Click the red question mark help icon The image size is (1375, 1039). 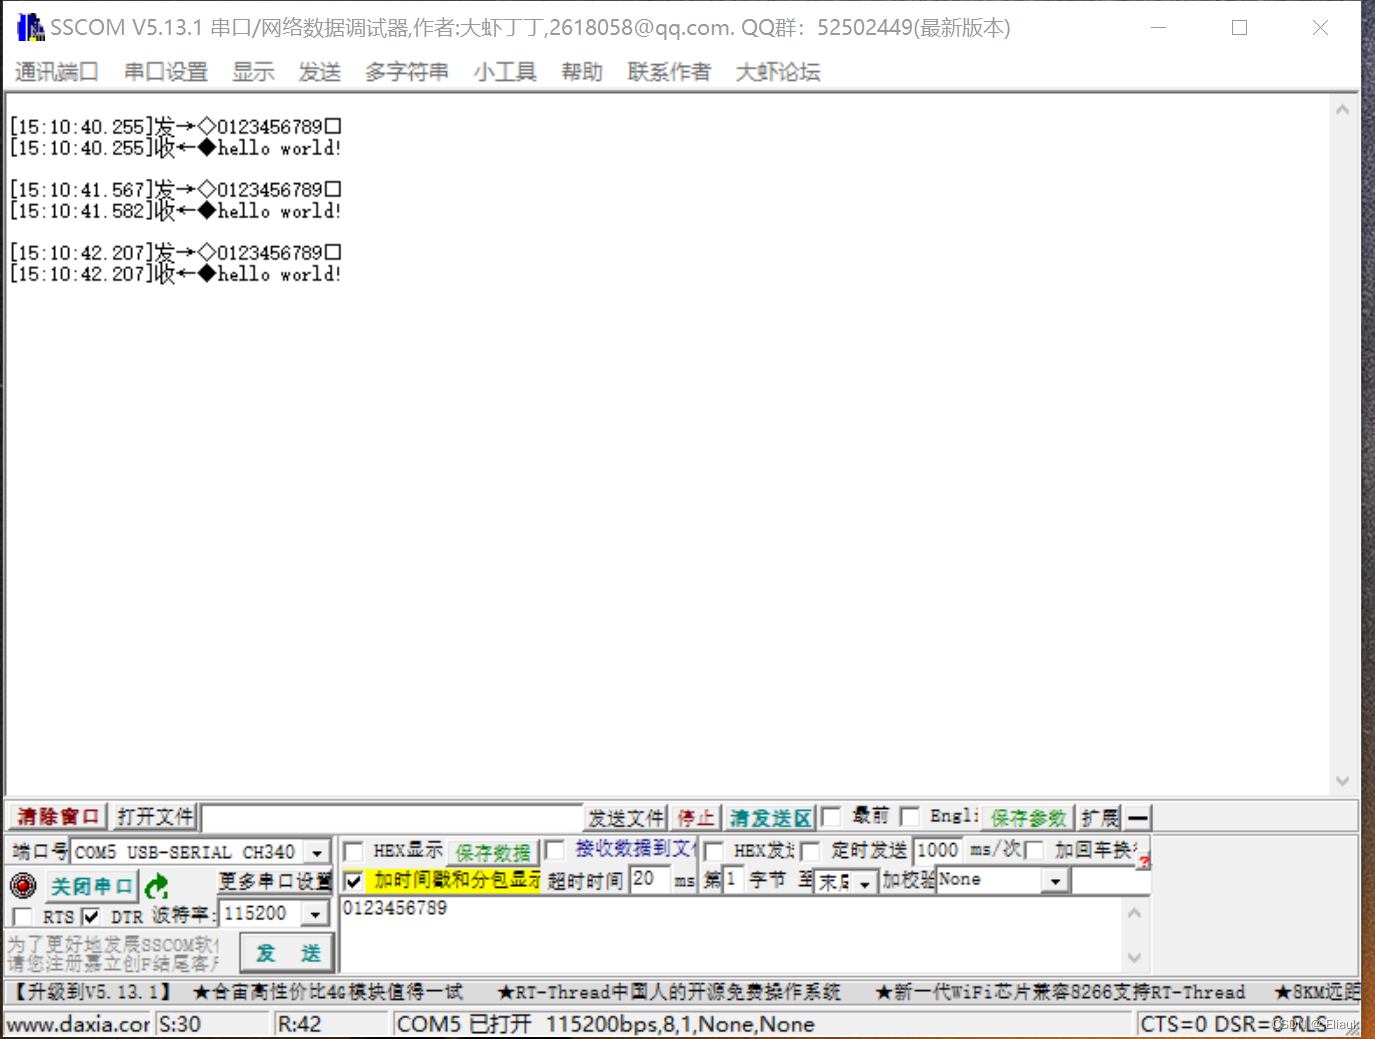(1144, 860)
